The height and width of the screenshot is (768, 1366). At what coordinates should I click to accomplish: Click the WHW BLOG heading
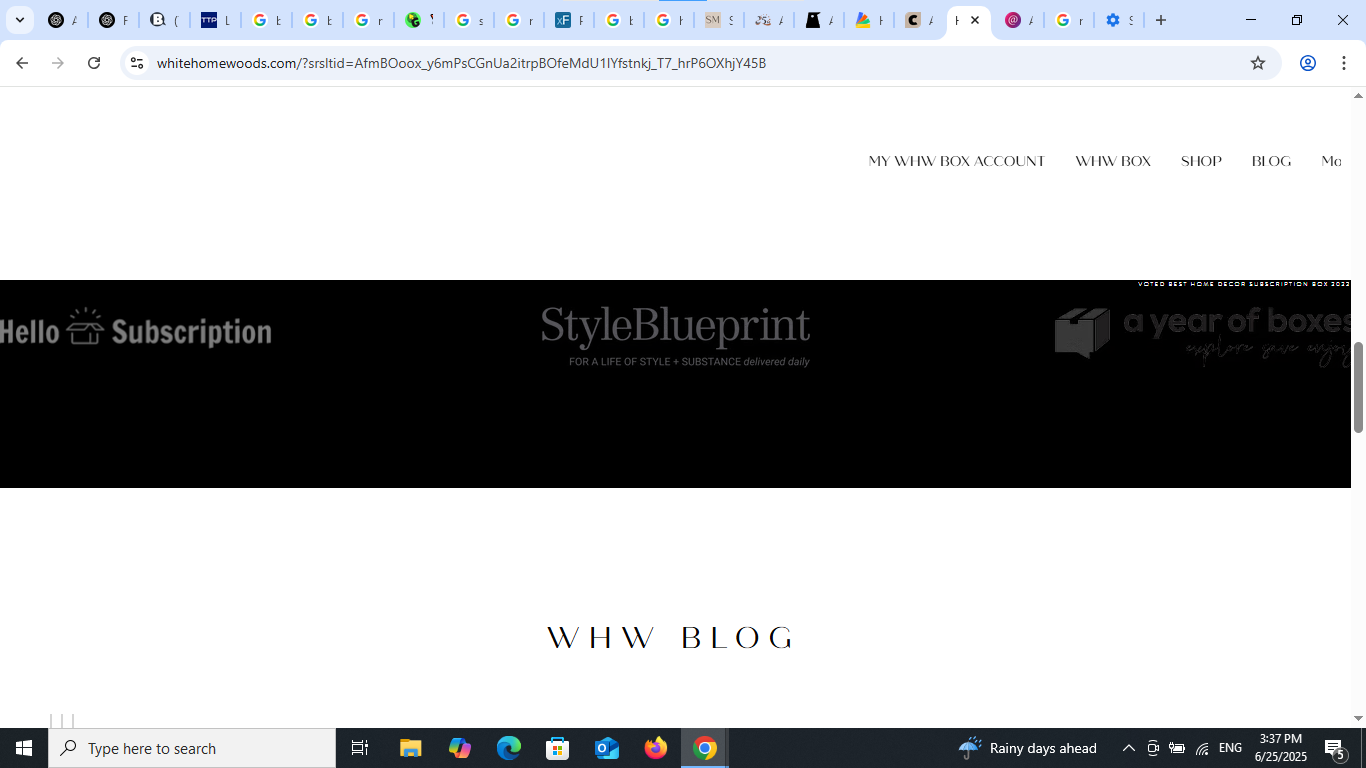(671, 637)
